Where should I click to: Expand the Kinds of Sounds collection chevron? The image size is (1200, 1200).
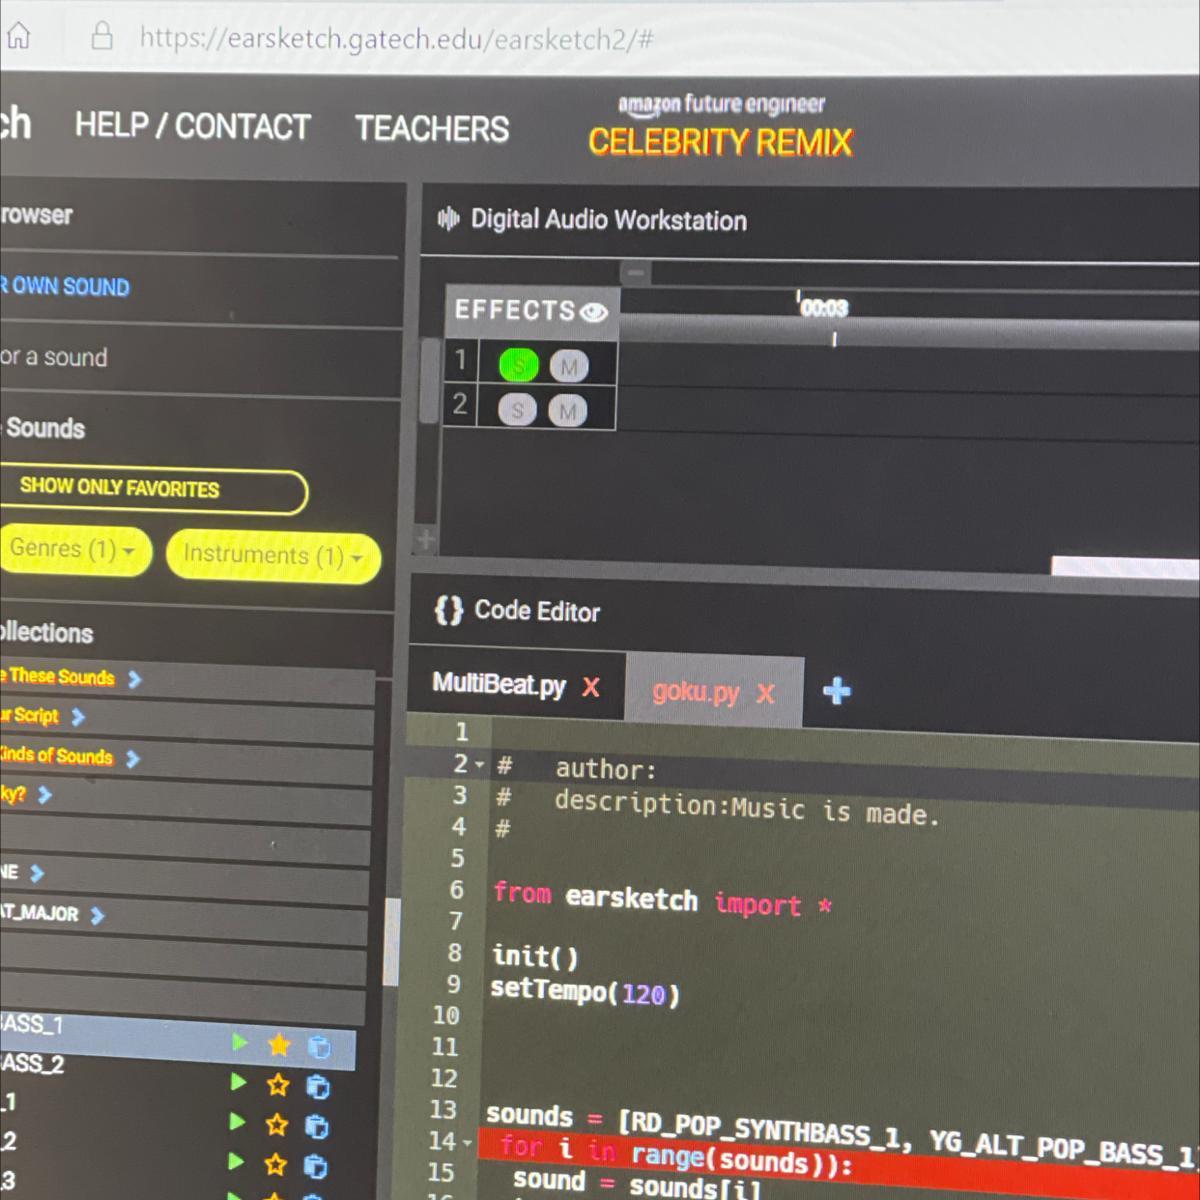133,758
